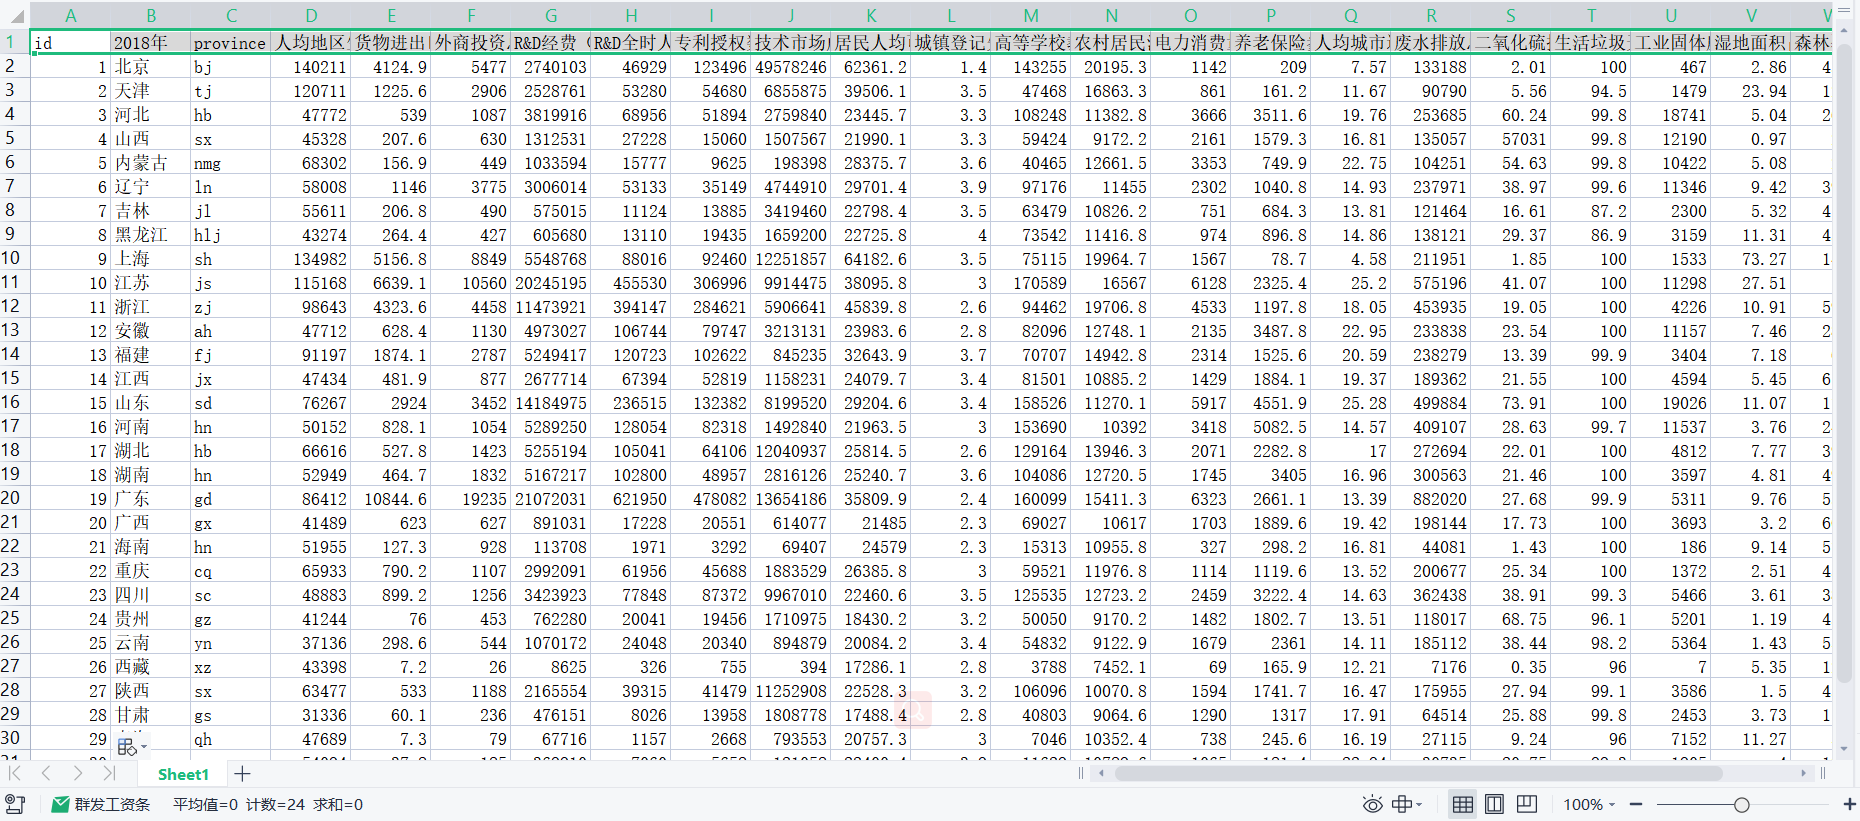Image resolution: width=1860 pixels, height=821 pixels.
Task: Click the status bar '求和=0' text
Action: click(x=338, y=804)
